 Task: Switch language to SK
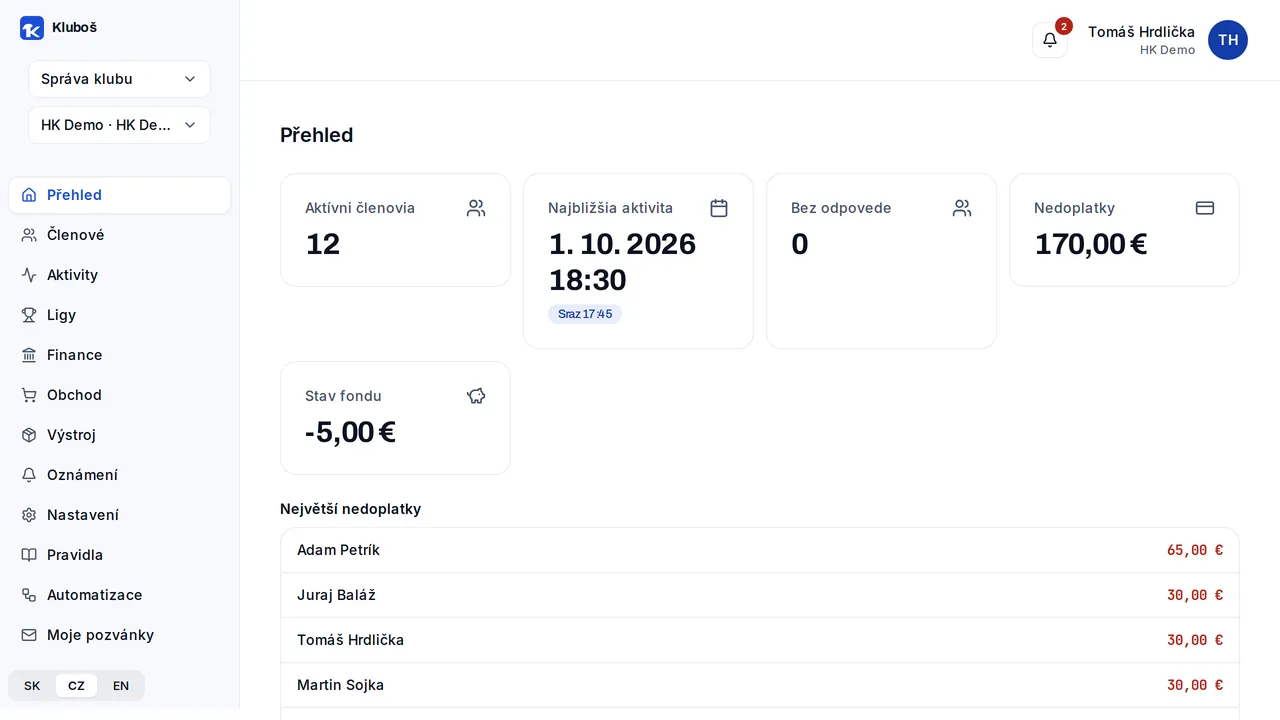(x=32, y=686)
